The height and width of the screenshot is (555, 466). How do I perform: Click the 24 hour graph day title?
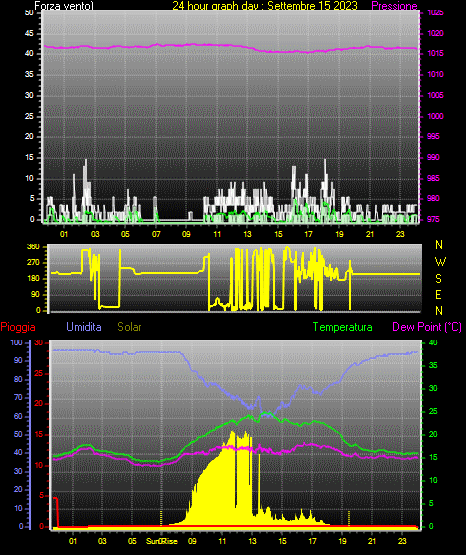click(265, 6)
